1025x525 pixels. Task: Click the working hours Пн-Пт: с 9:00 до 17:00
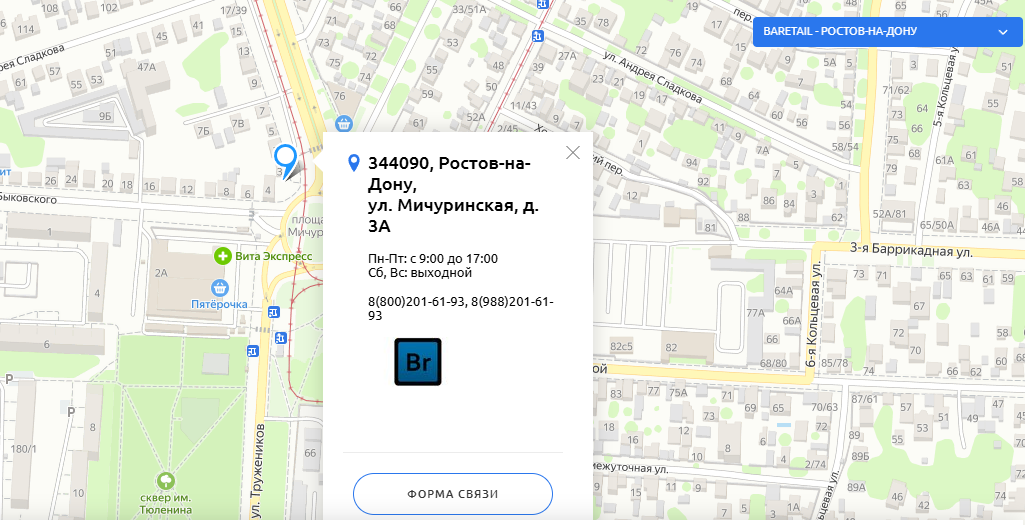pyautogui.click(x=433, y=259)
